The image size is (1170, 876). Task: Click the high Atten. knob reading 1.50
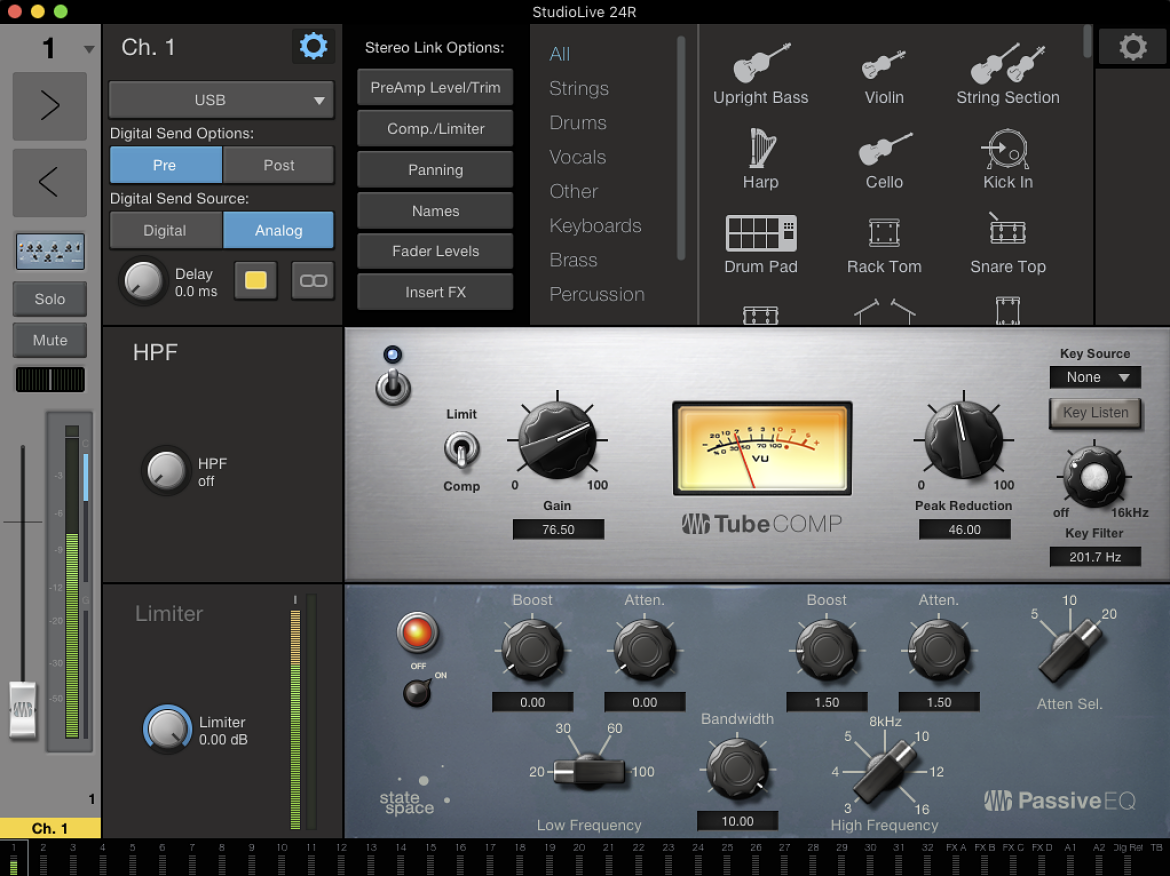939,649
